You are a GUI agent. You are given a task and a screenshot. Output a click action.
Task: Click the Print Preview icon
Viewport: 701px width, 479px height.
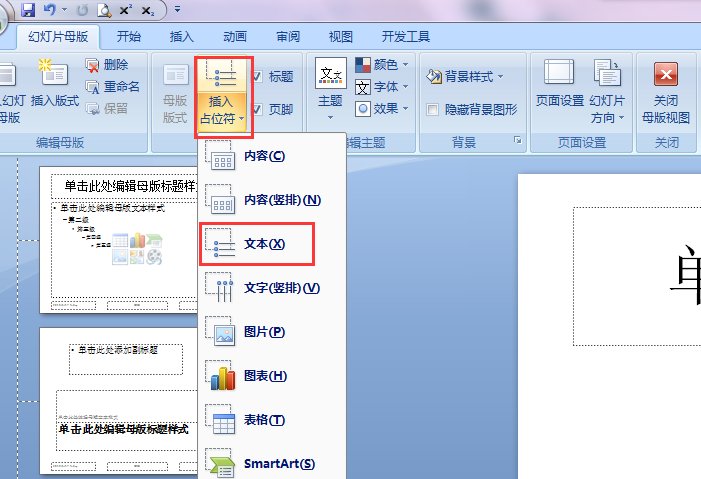tap(104, 9)
